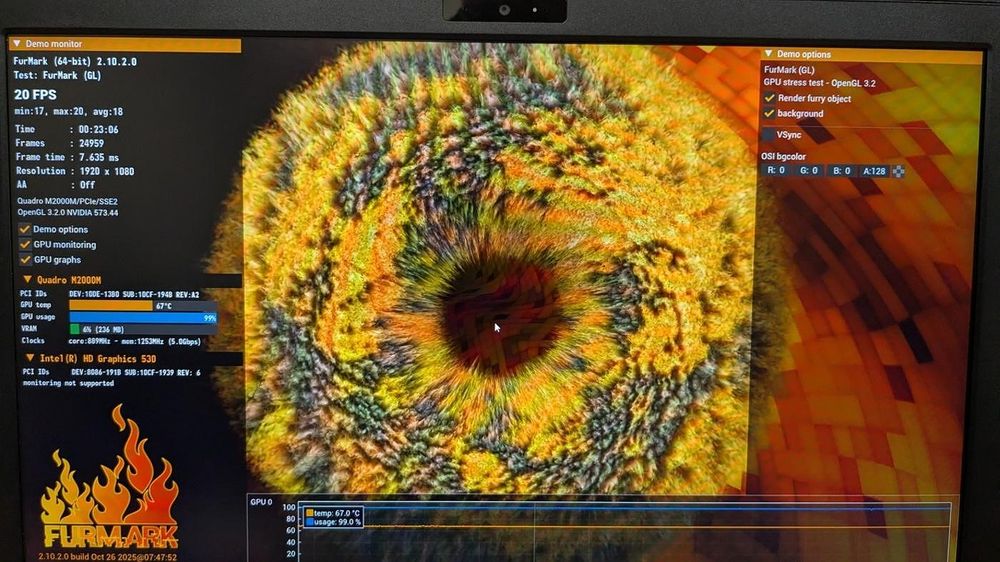The width and height of the screenshot is (1000, 562).
Task: Click the GPU usage 99% bar
Action: (x=143, y=317)
